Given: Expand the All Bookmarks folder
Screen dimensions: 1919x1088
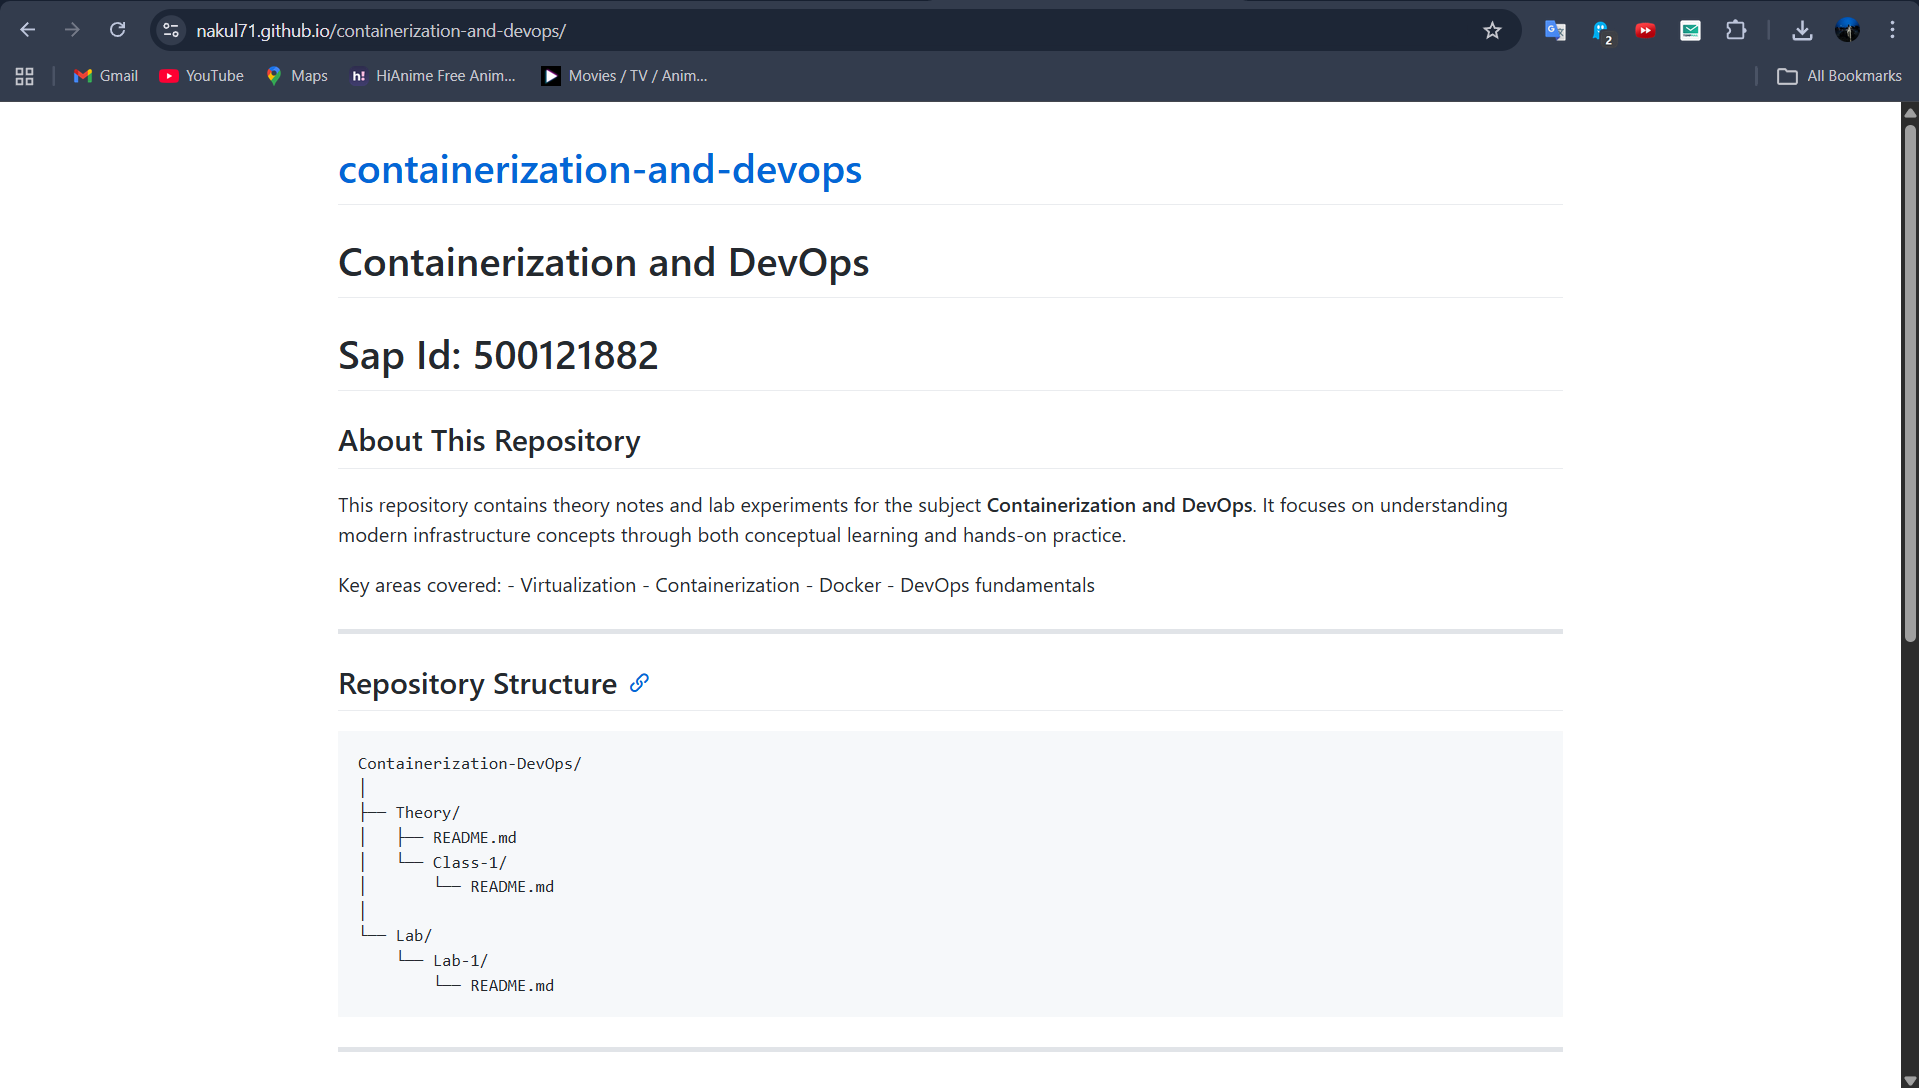Looking at the screenshot, I should tap(1840, 76).
